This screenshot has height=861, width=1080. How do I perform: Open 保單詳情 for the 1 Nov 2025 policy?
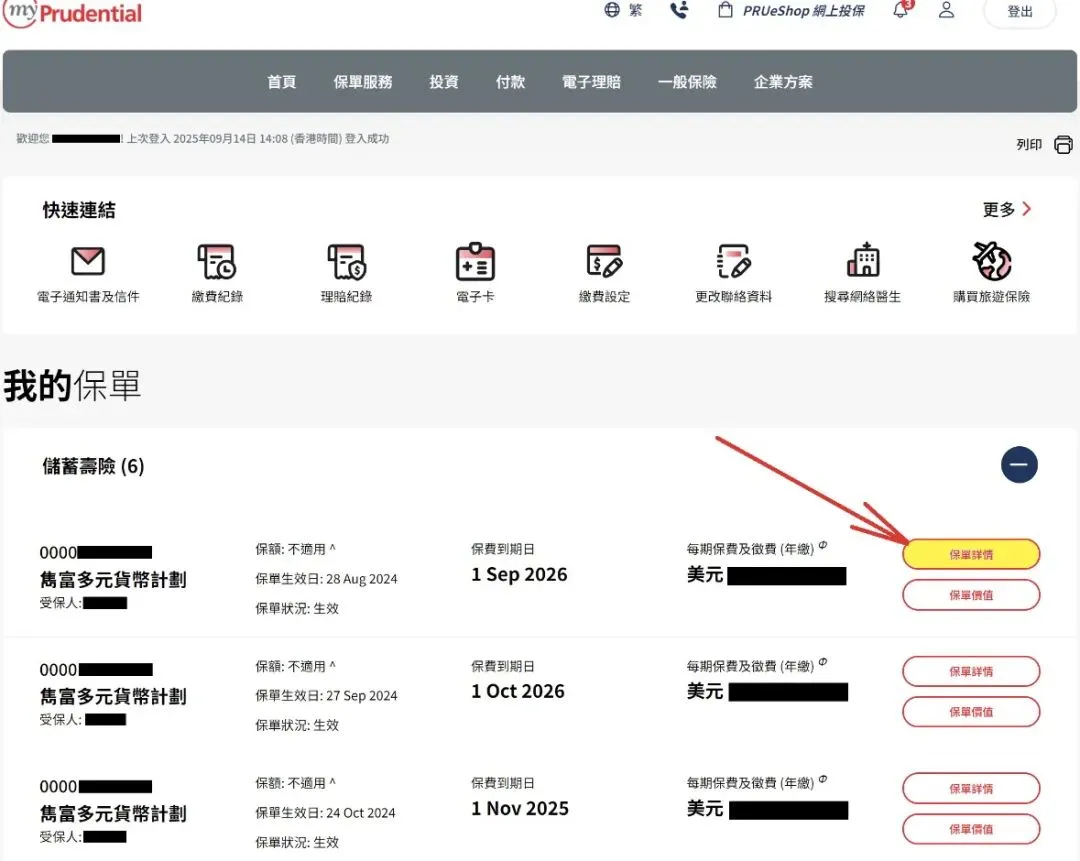tap(971, 789)
